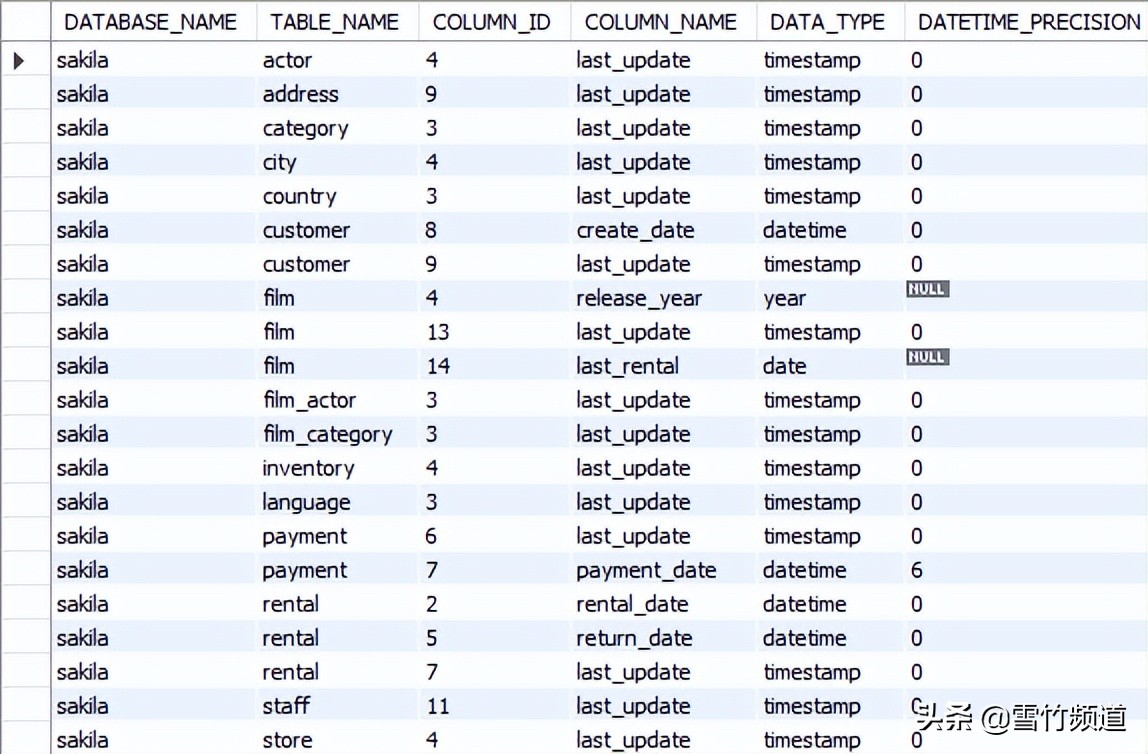Screen dimensions: 1148x754
Task: Click datetime precision value 6 cell
Action: [917, 570]
